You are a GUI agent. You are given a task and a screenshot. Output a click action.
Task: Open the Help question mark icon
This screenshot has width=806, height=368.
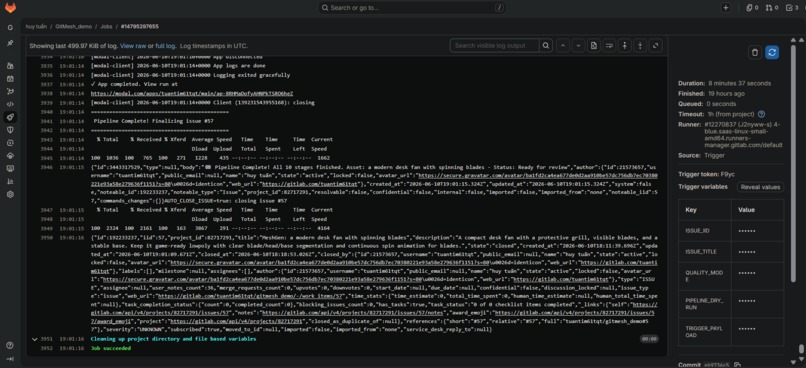(10, 345)
